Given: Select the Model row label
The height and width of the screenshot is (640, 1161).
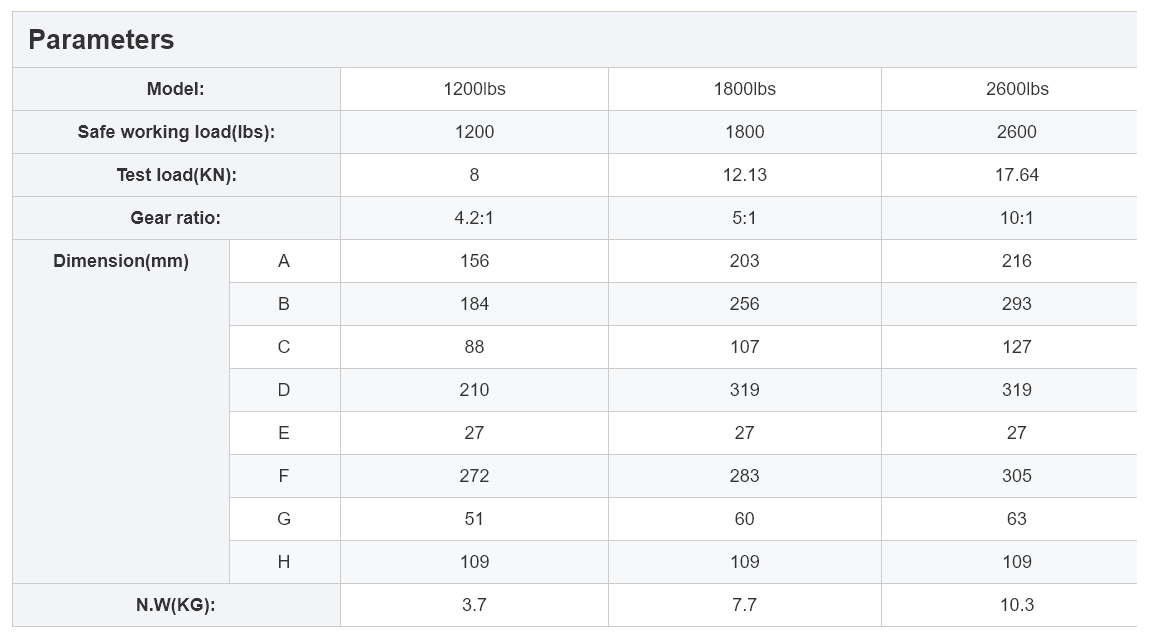Looking at the screenshot, I should click(x=176, y=89).
